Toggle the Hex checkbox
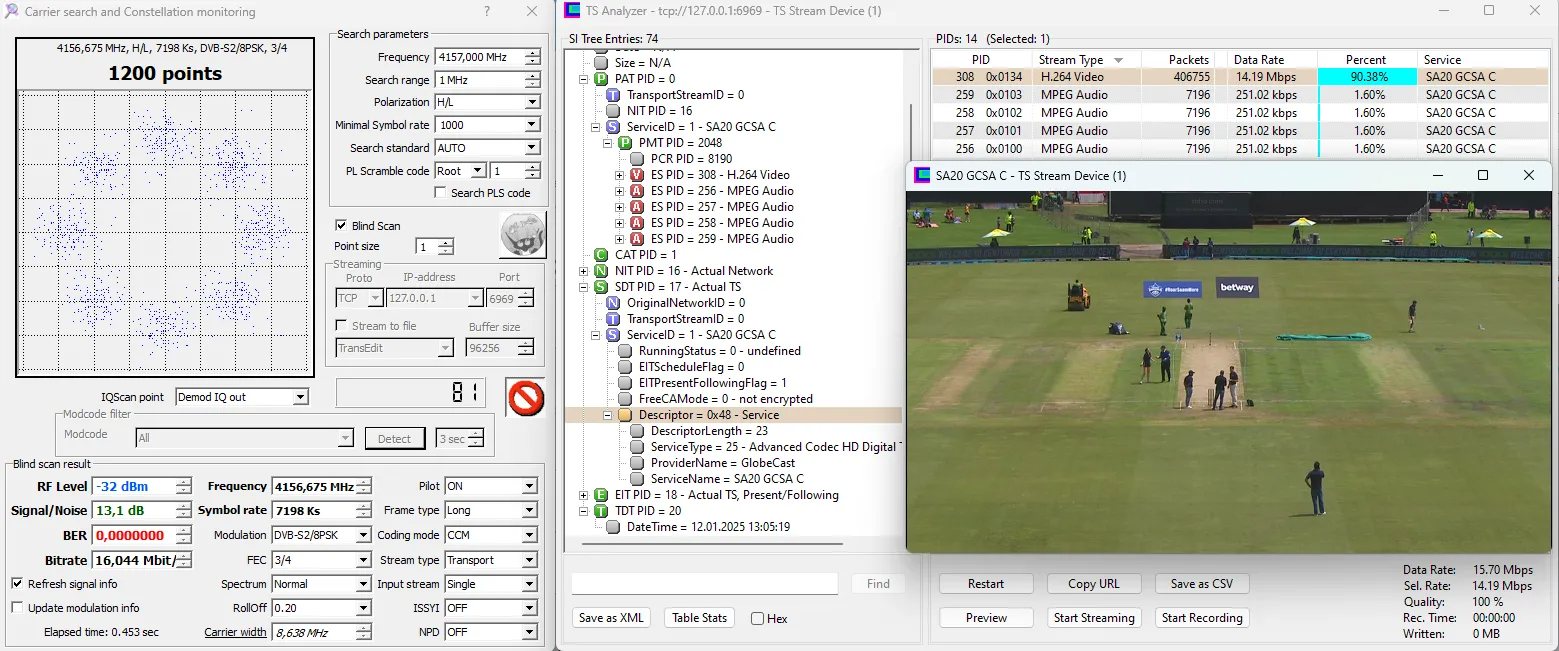The height and width of the screenshot is (651, 1559). [x=758, y=619]
